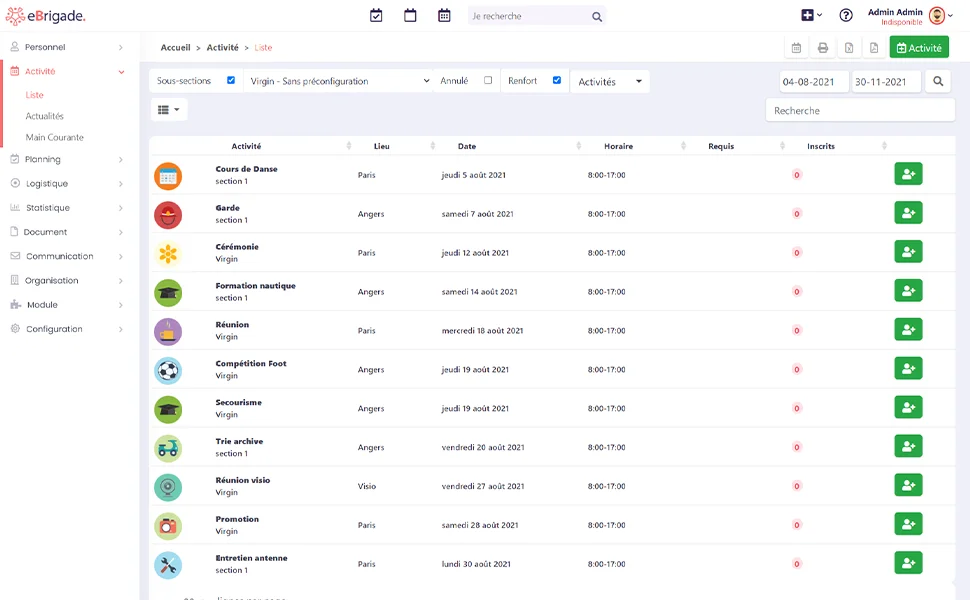Open the calendar-check icon in top bar
The image size is (970, 600).
(x=376, y=15)
